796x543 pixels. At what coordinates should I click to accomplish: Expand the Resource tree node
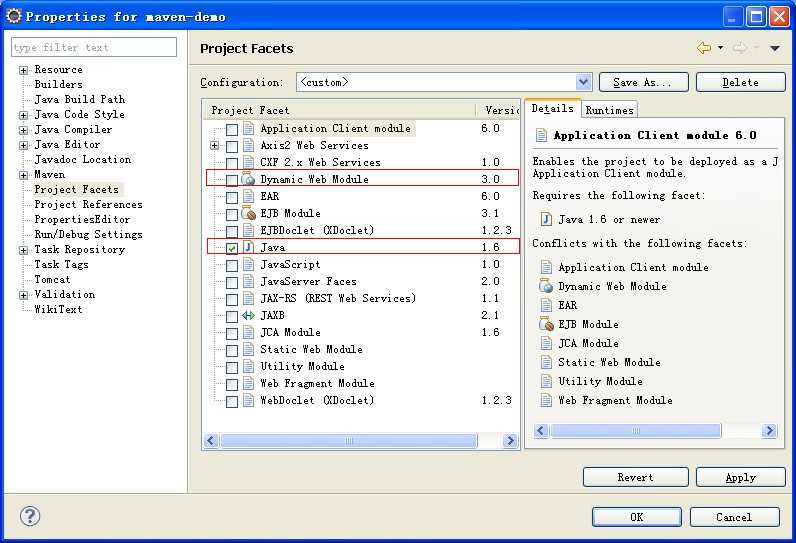point(23,70)
